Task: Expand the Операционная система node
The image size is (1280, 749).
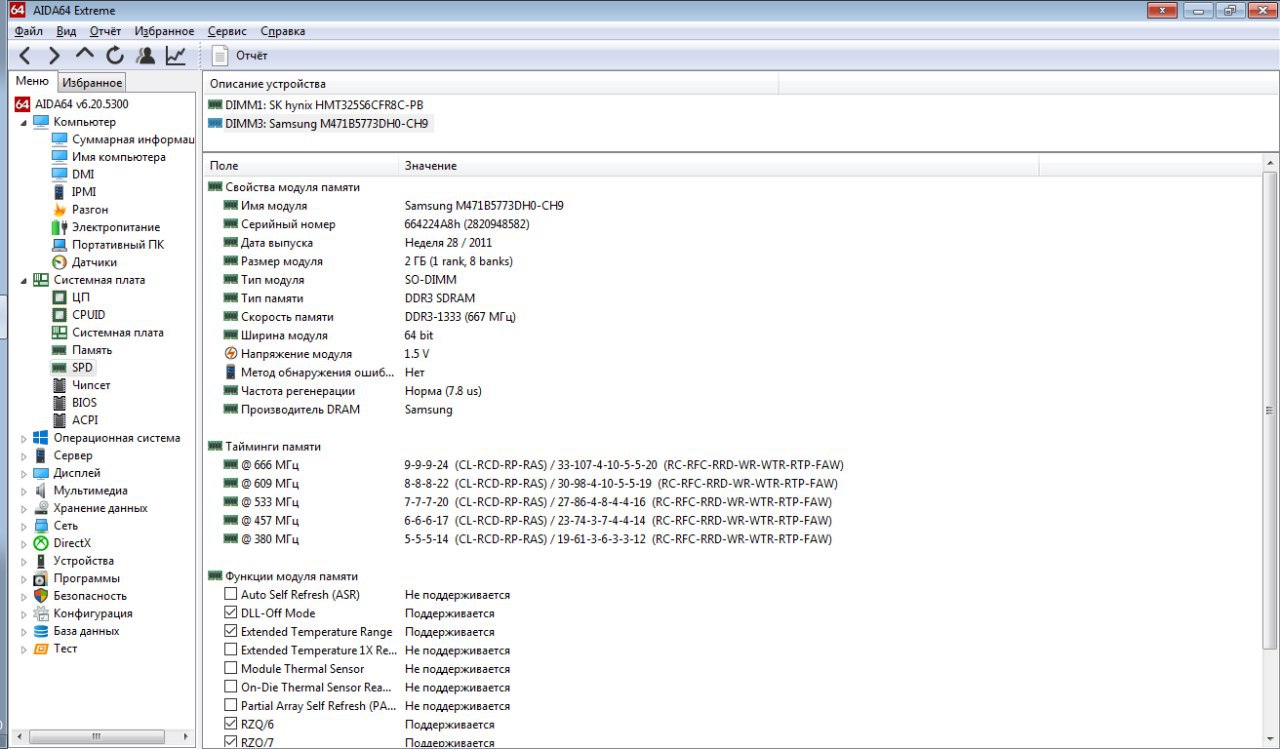Action: coord(24,438)
